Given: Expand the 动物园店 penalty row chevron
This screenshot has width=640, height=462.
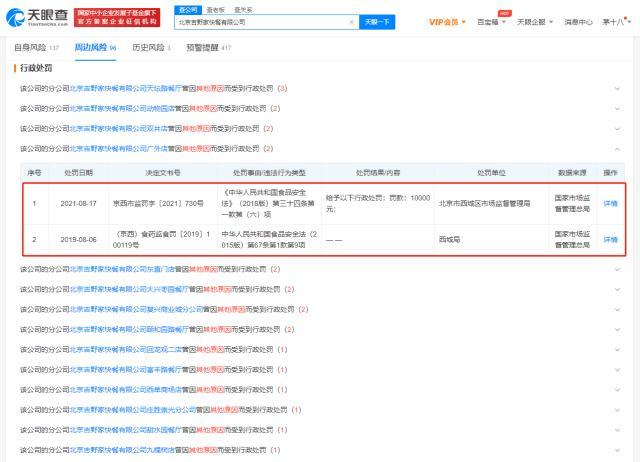Looking at the screenshot, I should click(617, 109).
